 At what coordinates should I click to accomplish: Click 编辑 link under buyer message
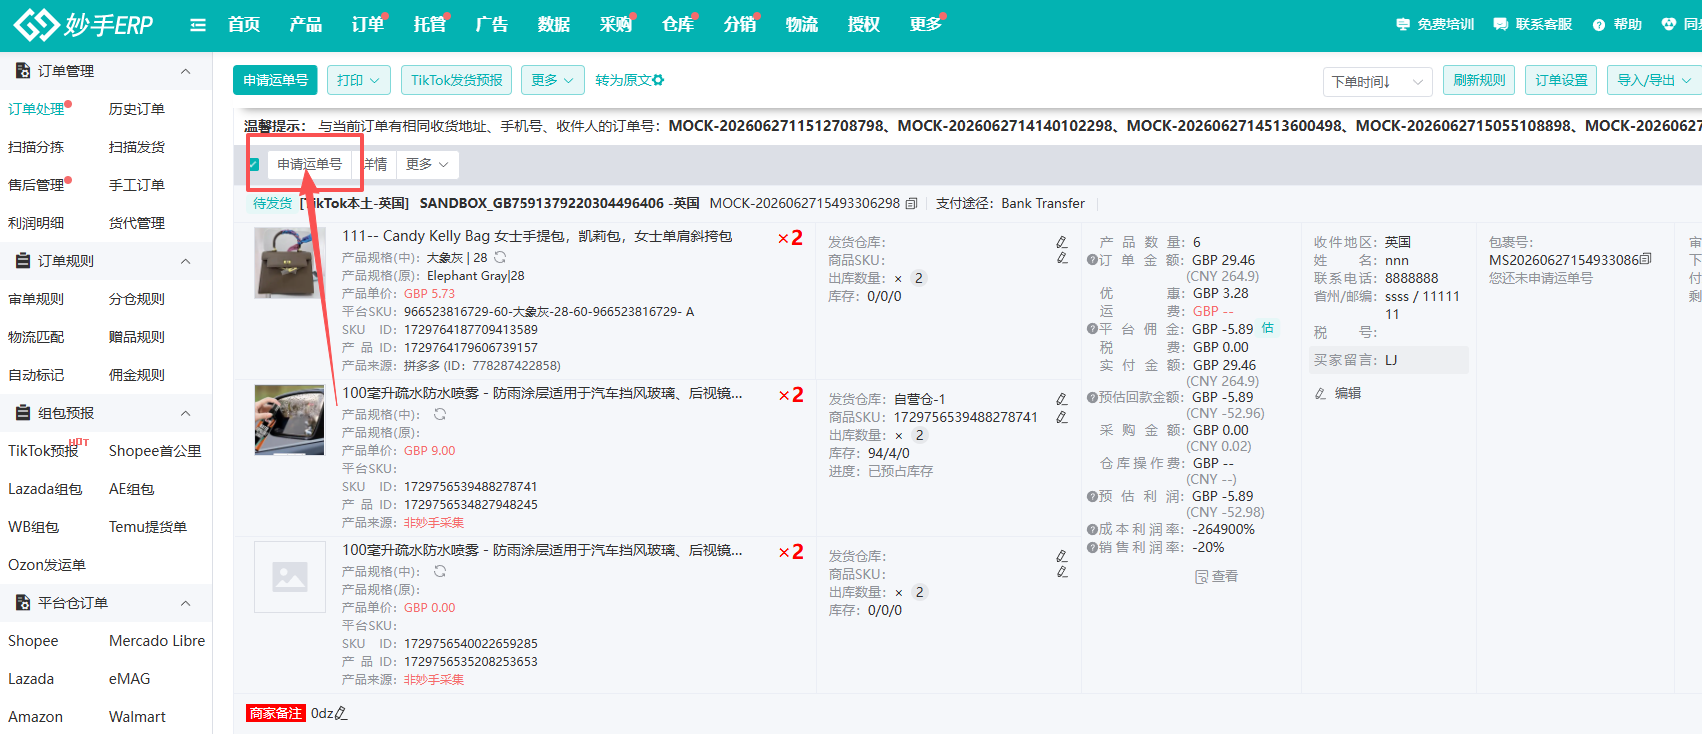click(x=1338, y=393)
